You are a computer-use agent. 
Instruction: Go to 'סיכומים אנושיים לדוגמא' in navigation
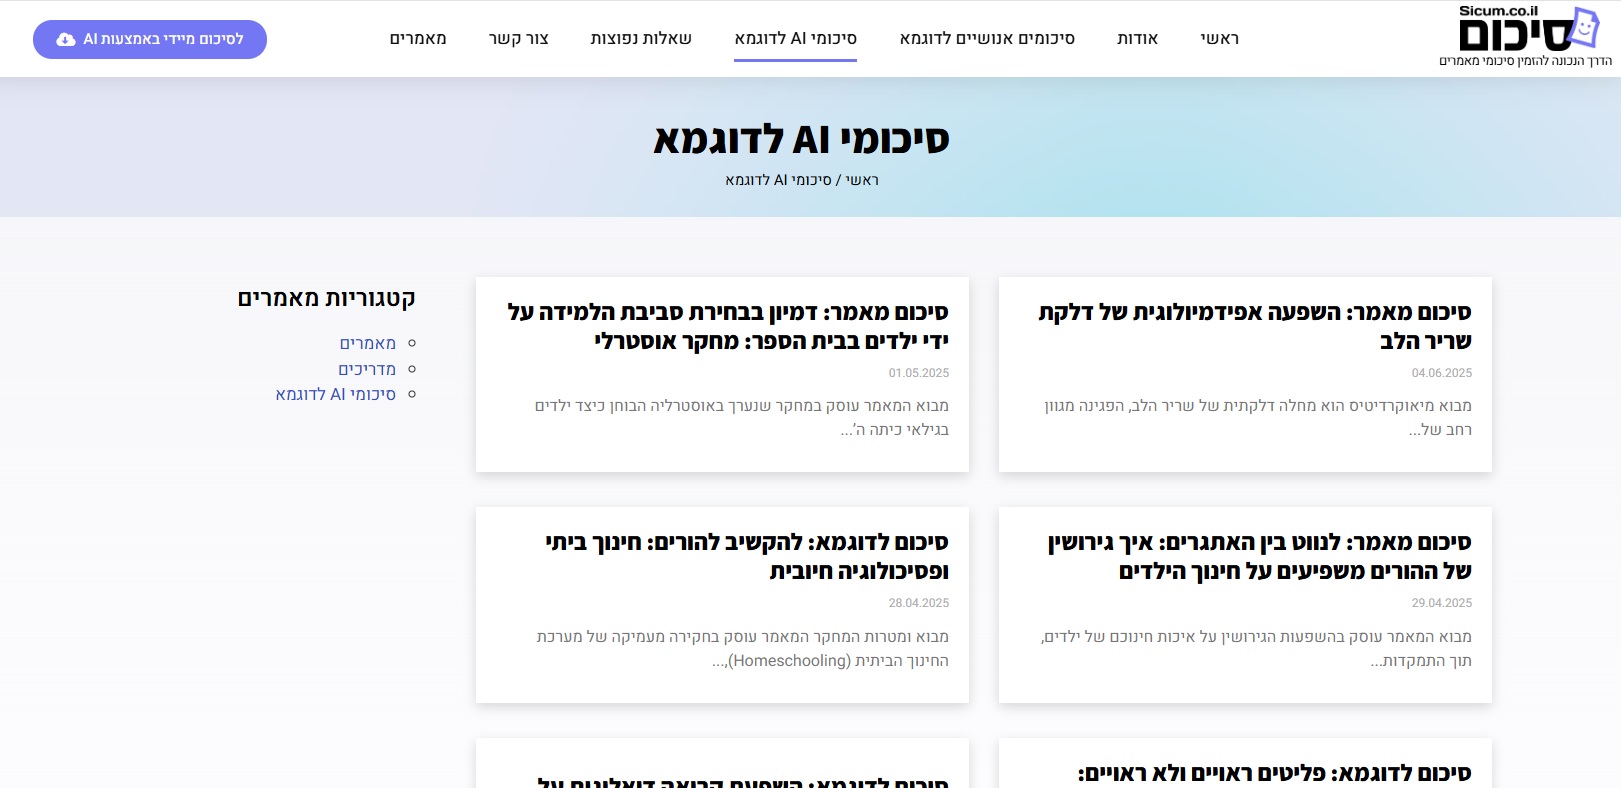(x=986, y=39)
